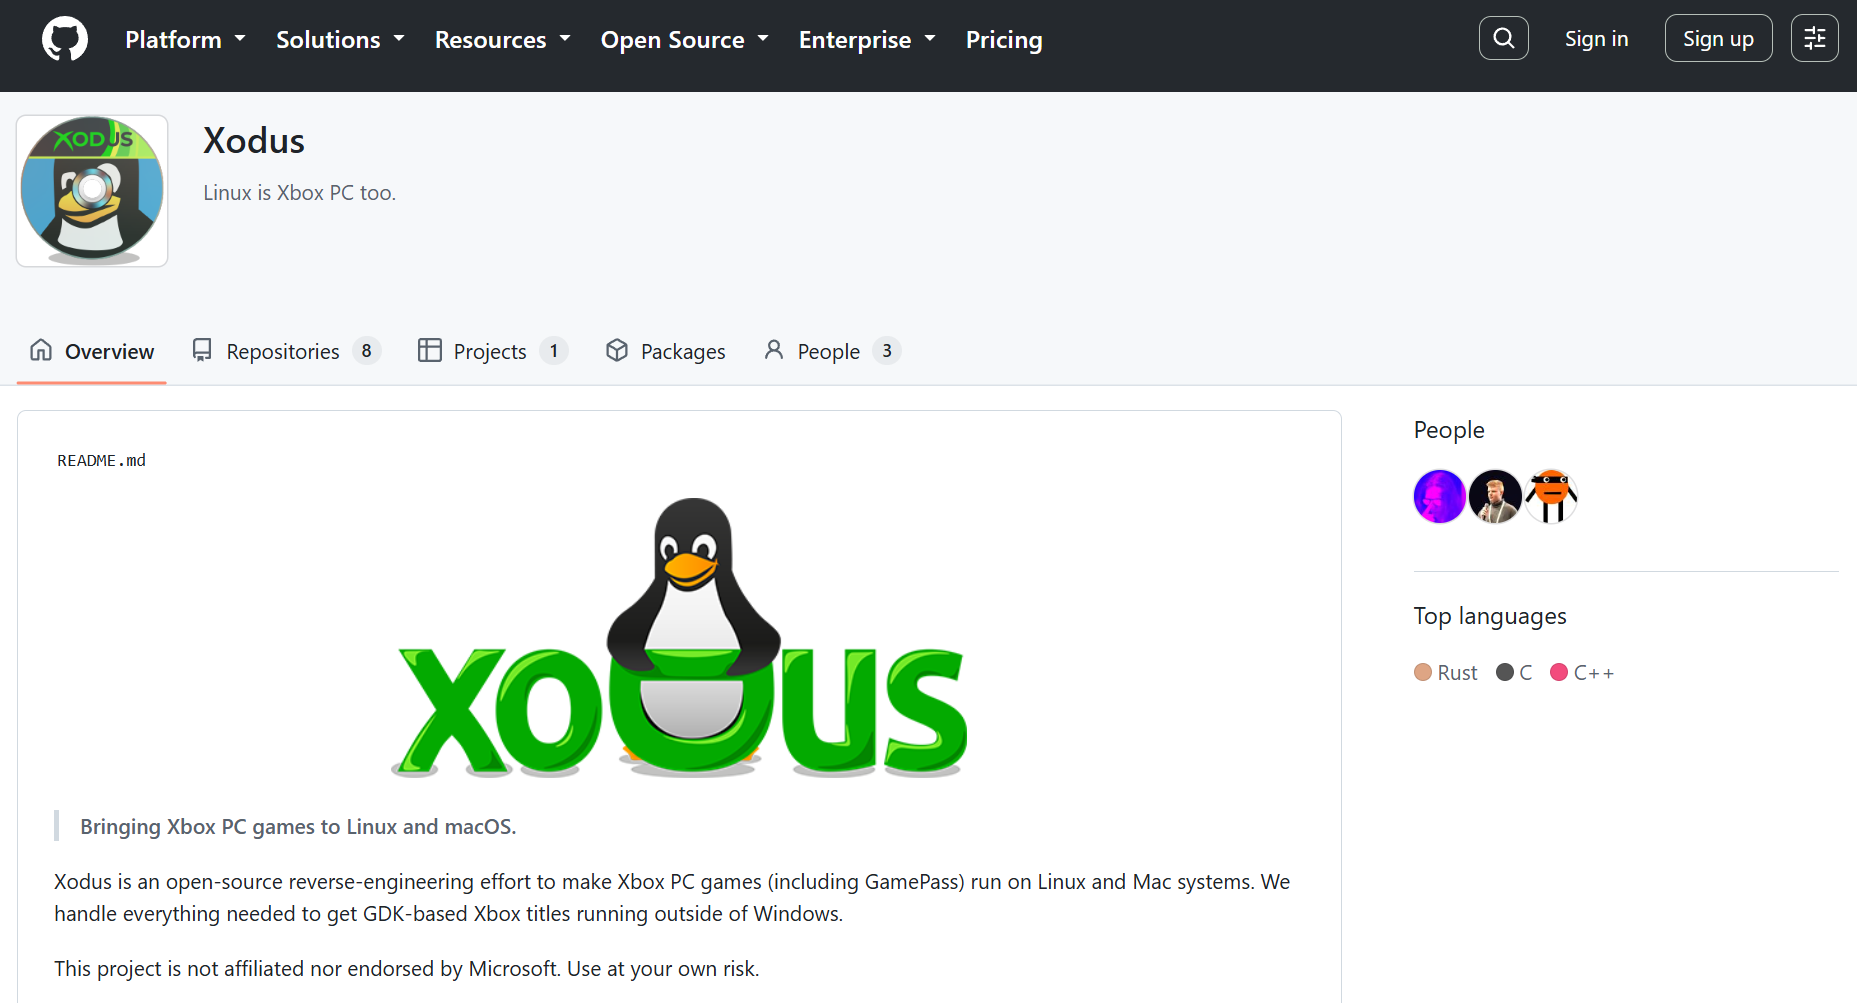This screenshot has height=1003, width=1857.
Task: Click the Microsoft affiliation disclaimer text
Action: [x=406, y=969]
